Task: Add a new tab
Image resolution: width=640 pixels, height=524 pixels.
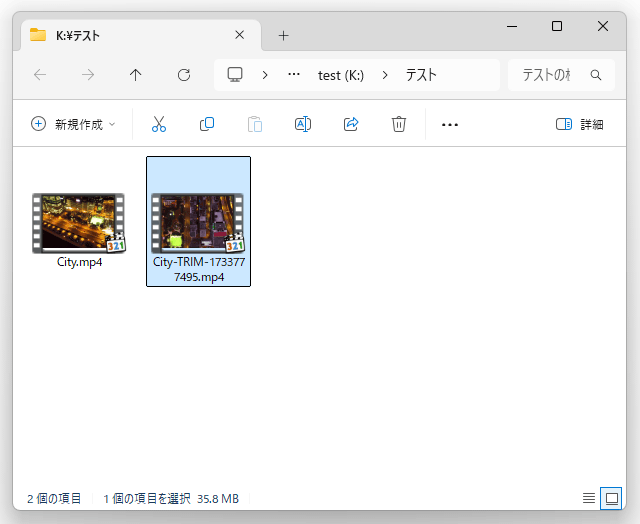Action: click(283, 36)
